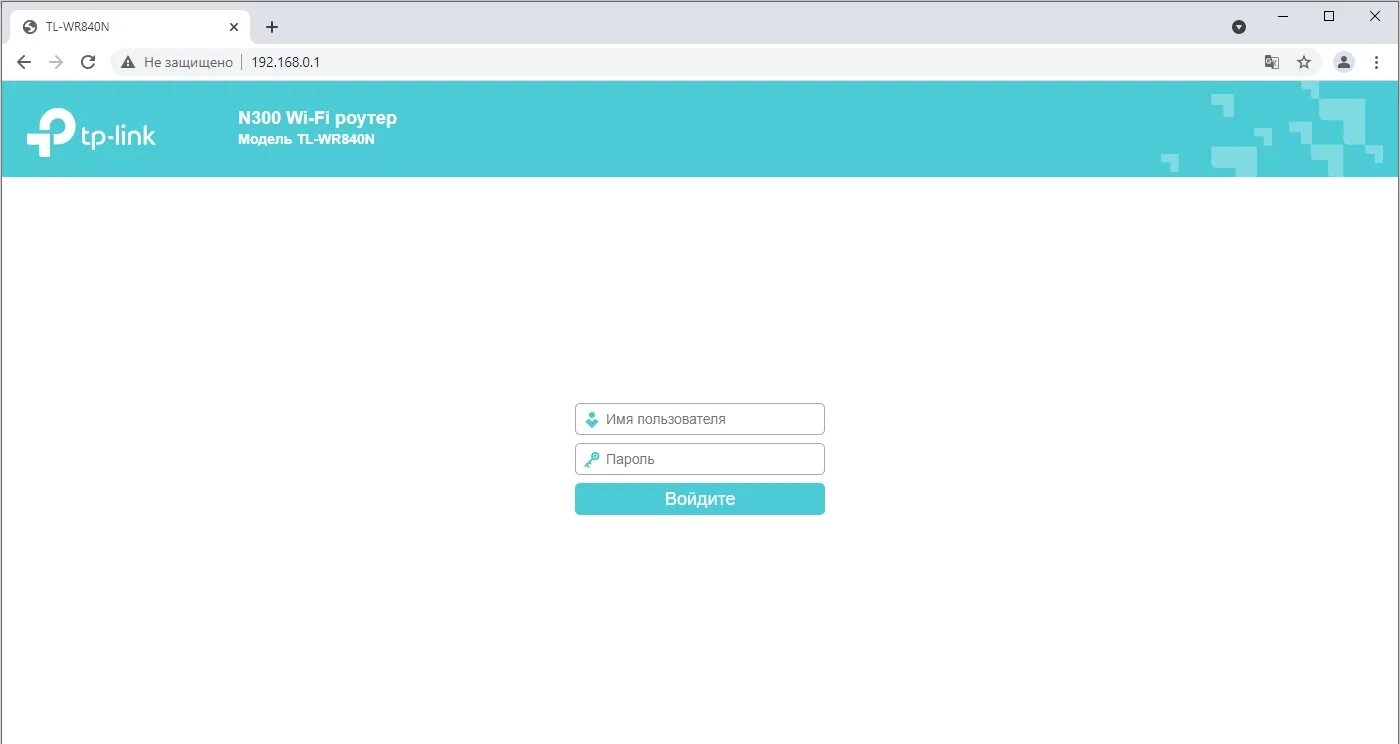Bookmark this page with the star icon
Image resolution: width=1400 pixels, height=744 pixels.
(x=1304, y=62)
